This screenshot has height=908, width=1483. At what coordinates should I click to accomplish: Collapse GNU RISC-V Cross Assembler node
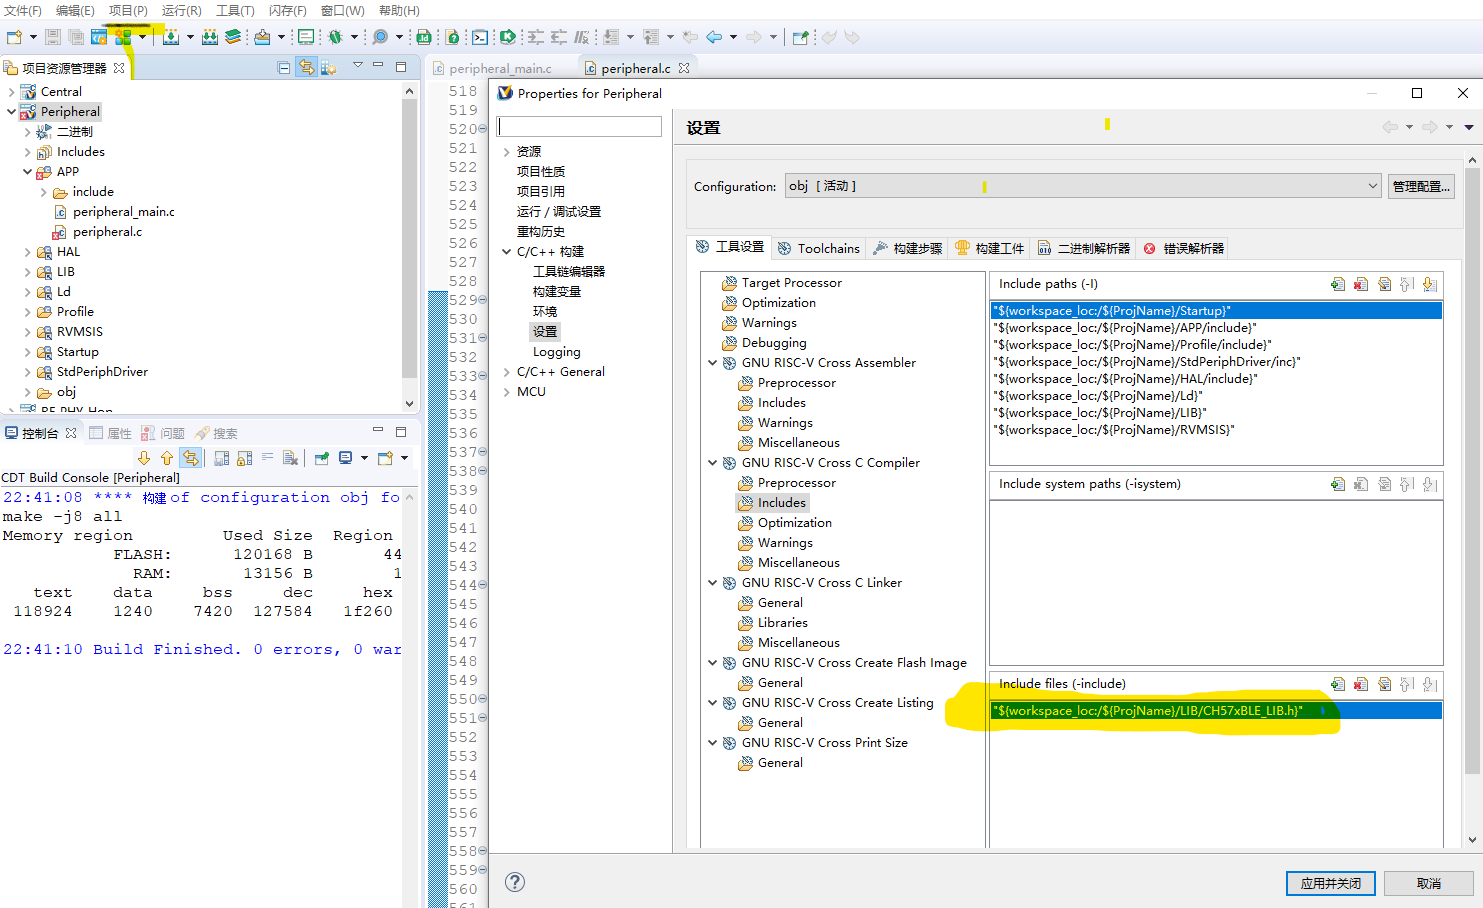[x=712, y=363]
